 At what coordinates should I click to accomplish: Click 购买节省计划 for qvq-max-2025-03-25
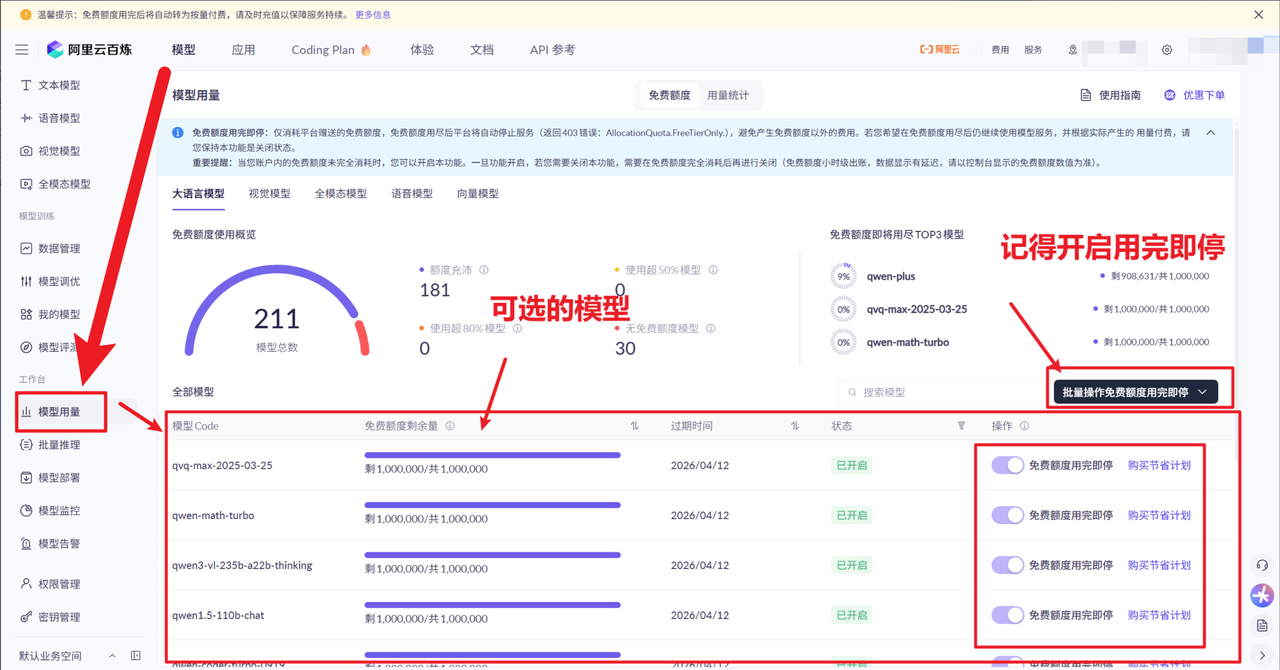point(1159,465)
